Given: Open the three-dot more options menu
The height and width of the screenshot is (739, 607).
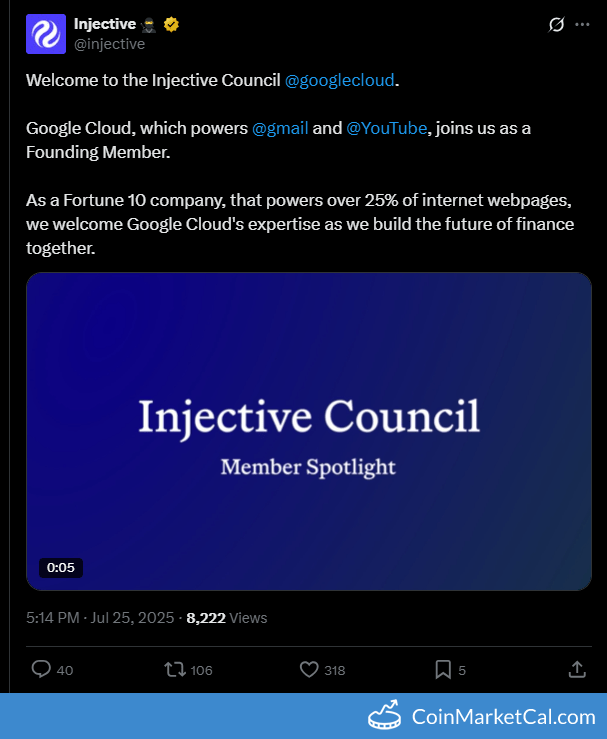Looking at the screenshot, I should click(582, 25).
